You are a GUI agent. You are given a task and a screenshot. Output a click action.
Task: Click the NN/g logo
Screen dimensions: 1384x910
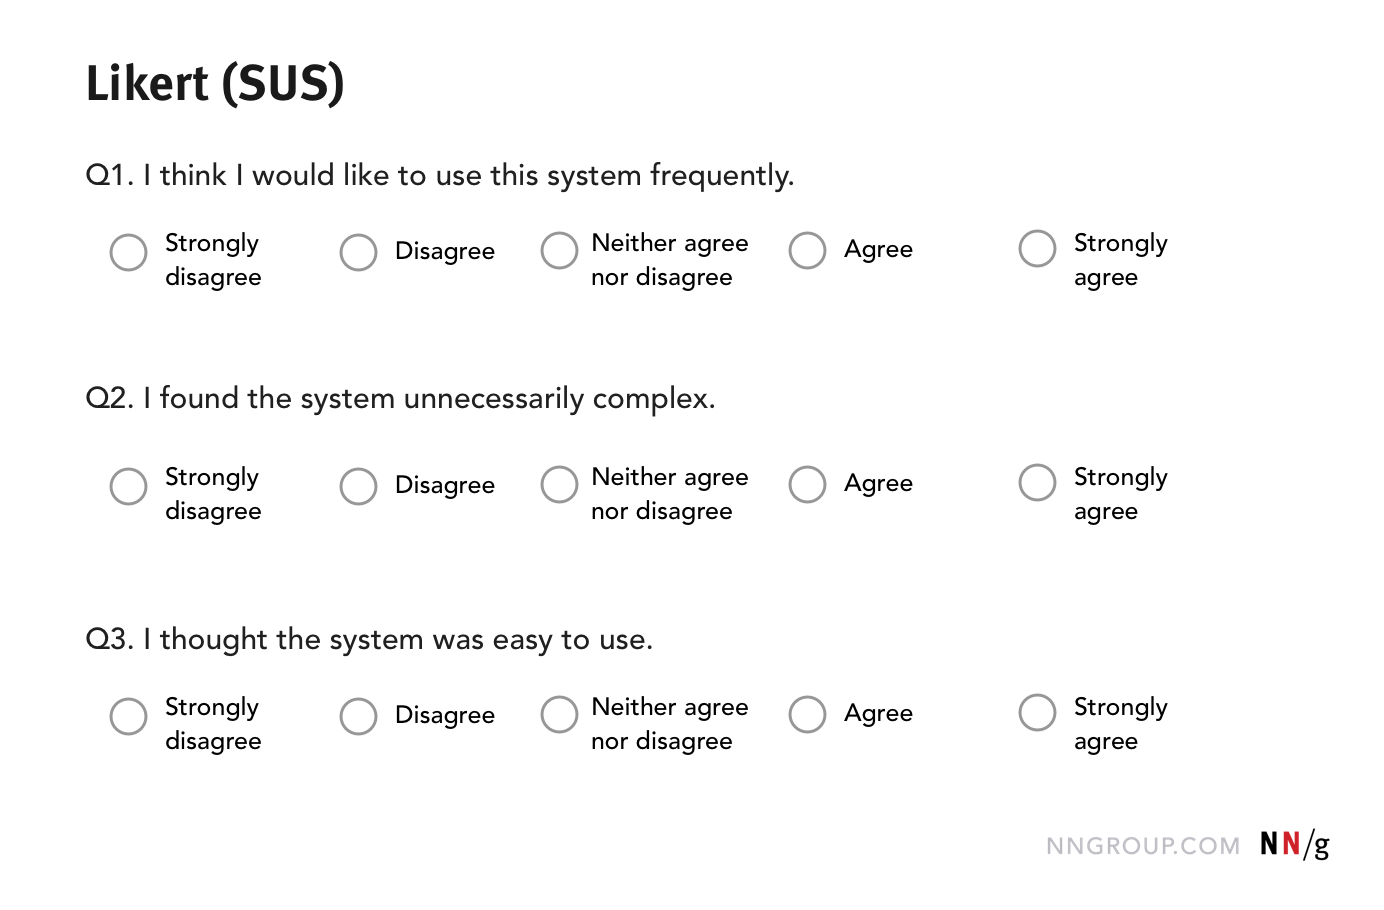1294,845
